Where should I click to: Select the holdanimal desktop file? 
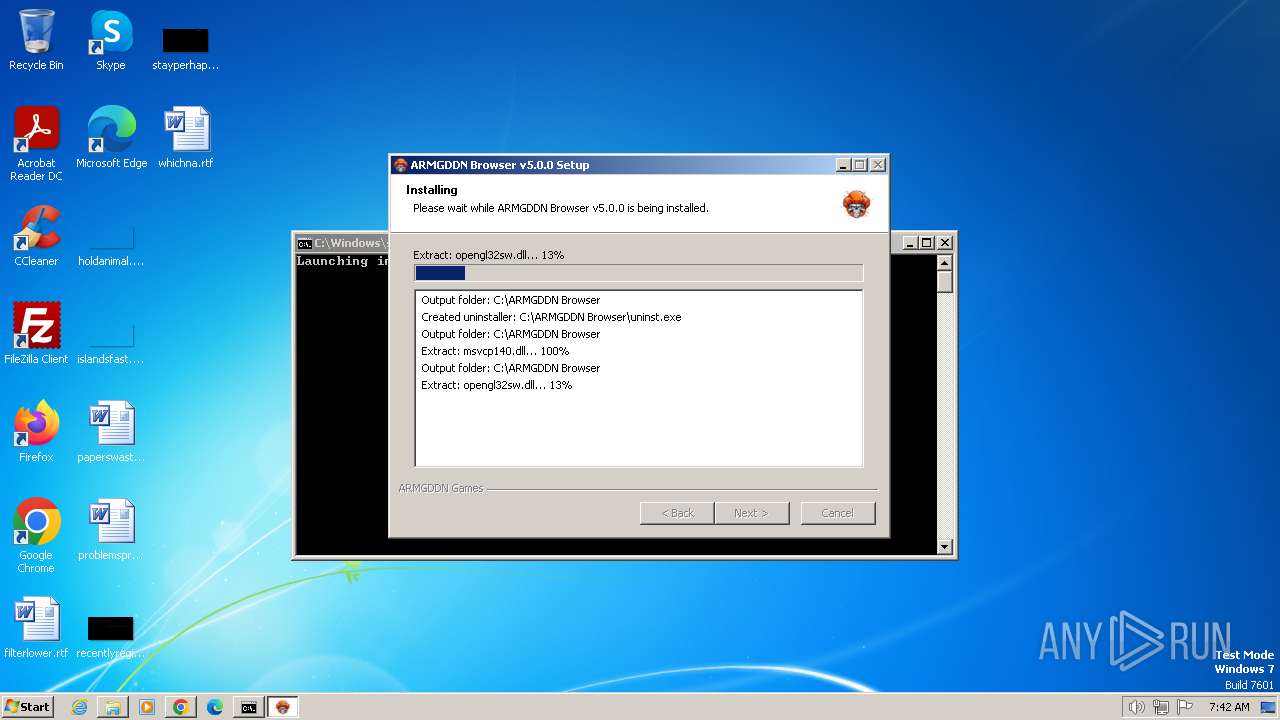[111, 245]
